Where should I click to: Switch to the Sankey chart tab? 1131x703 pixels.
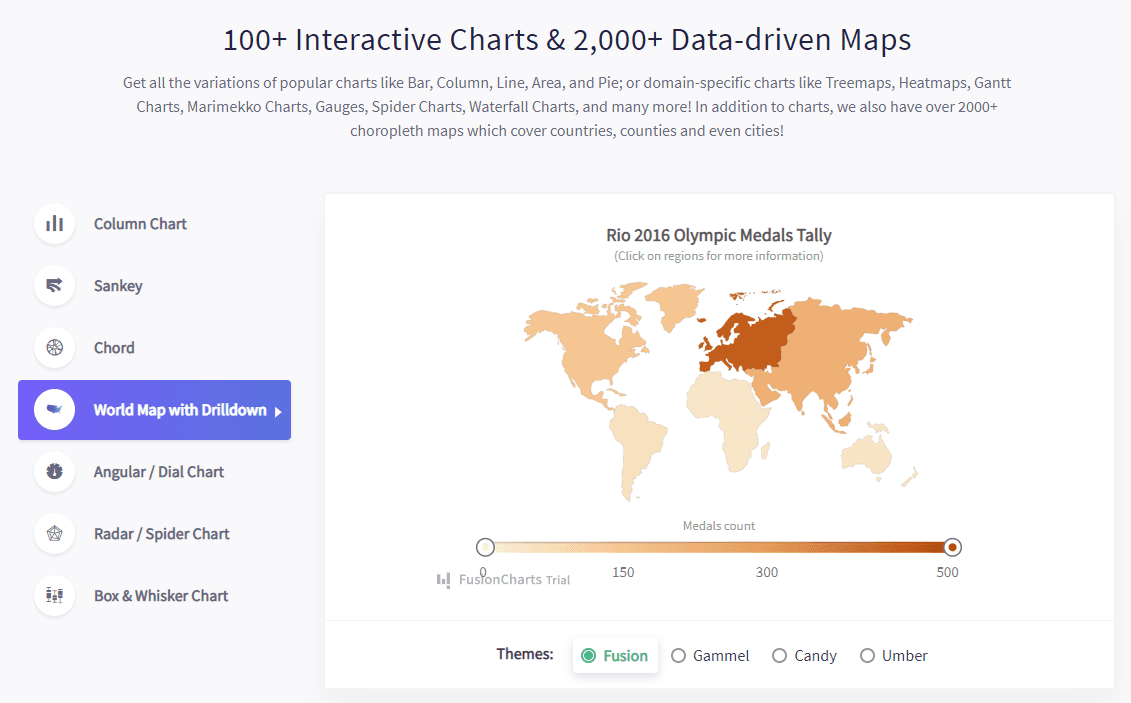(118, 286)
